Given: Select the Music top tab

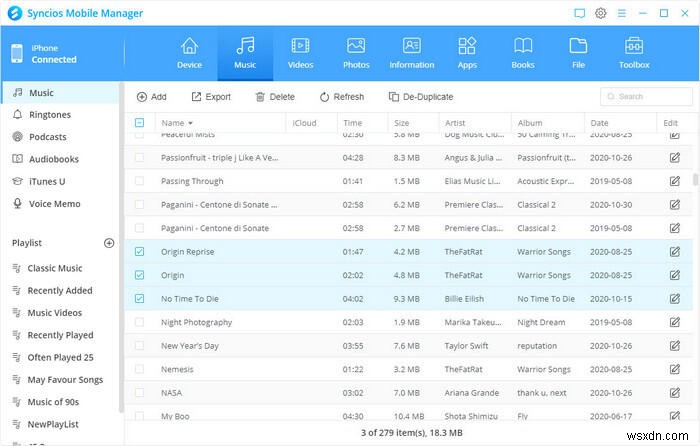Looking at the screenshot, I should 245,53.
